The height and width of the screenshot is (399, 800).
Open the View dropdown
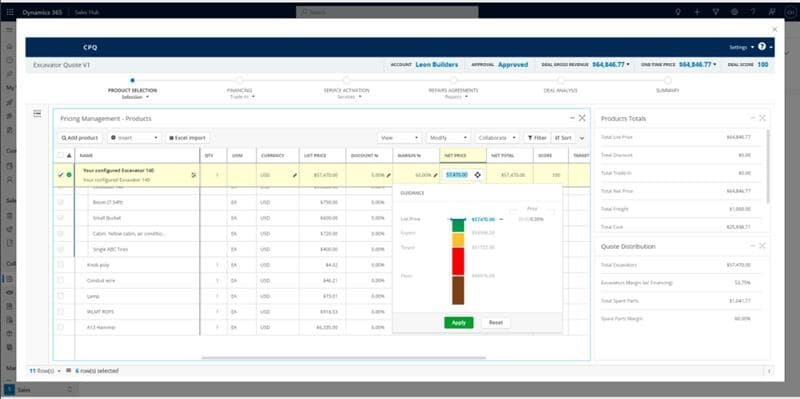click(399, 138)
